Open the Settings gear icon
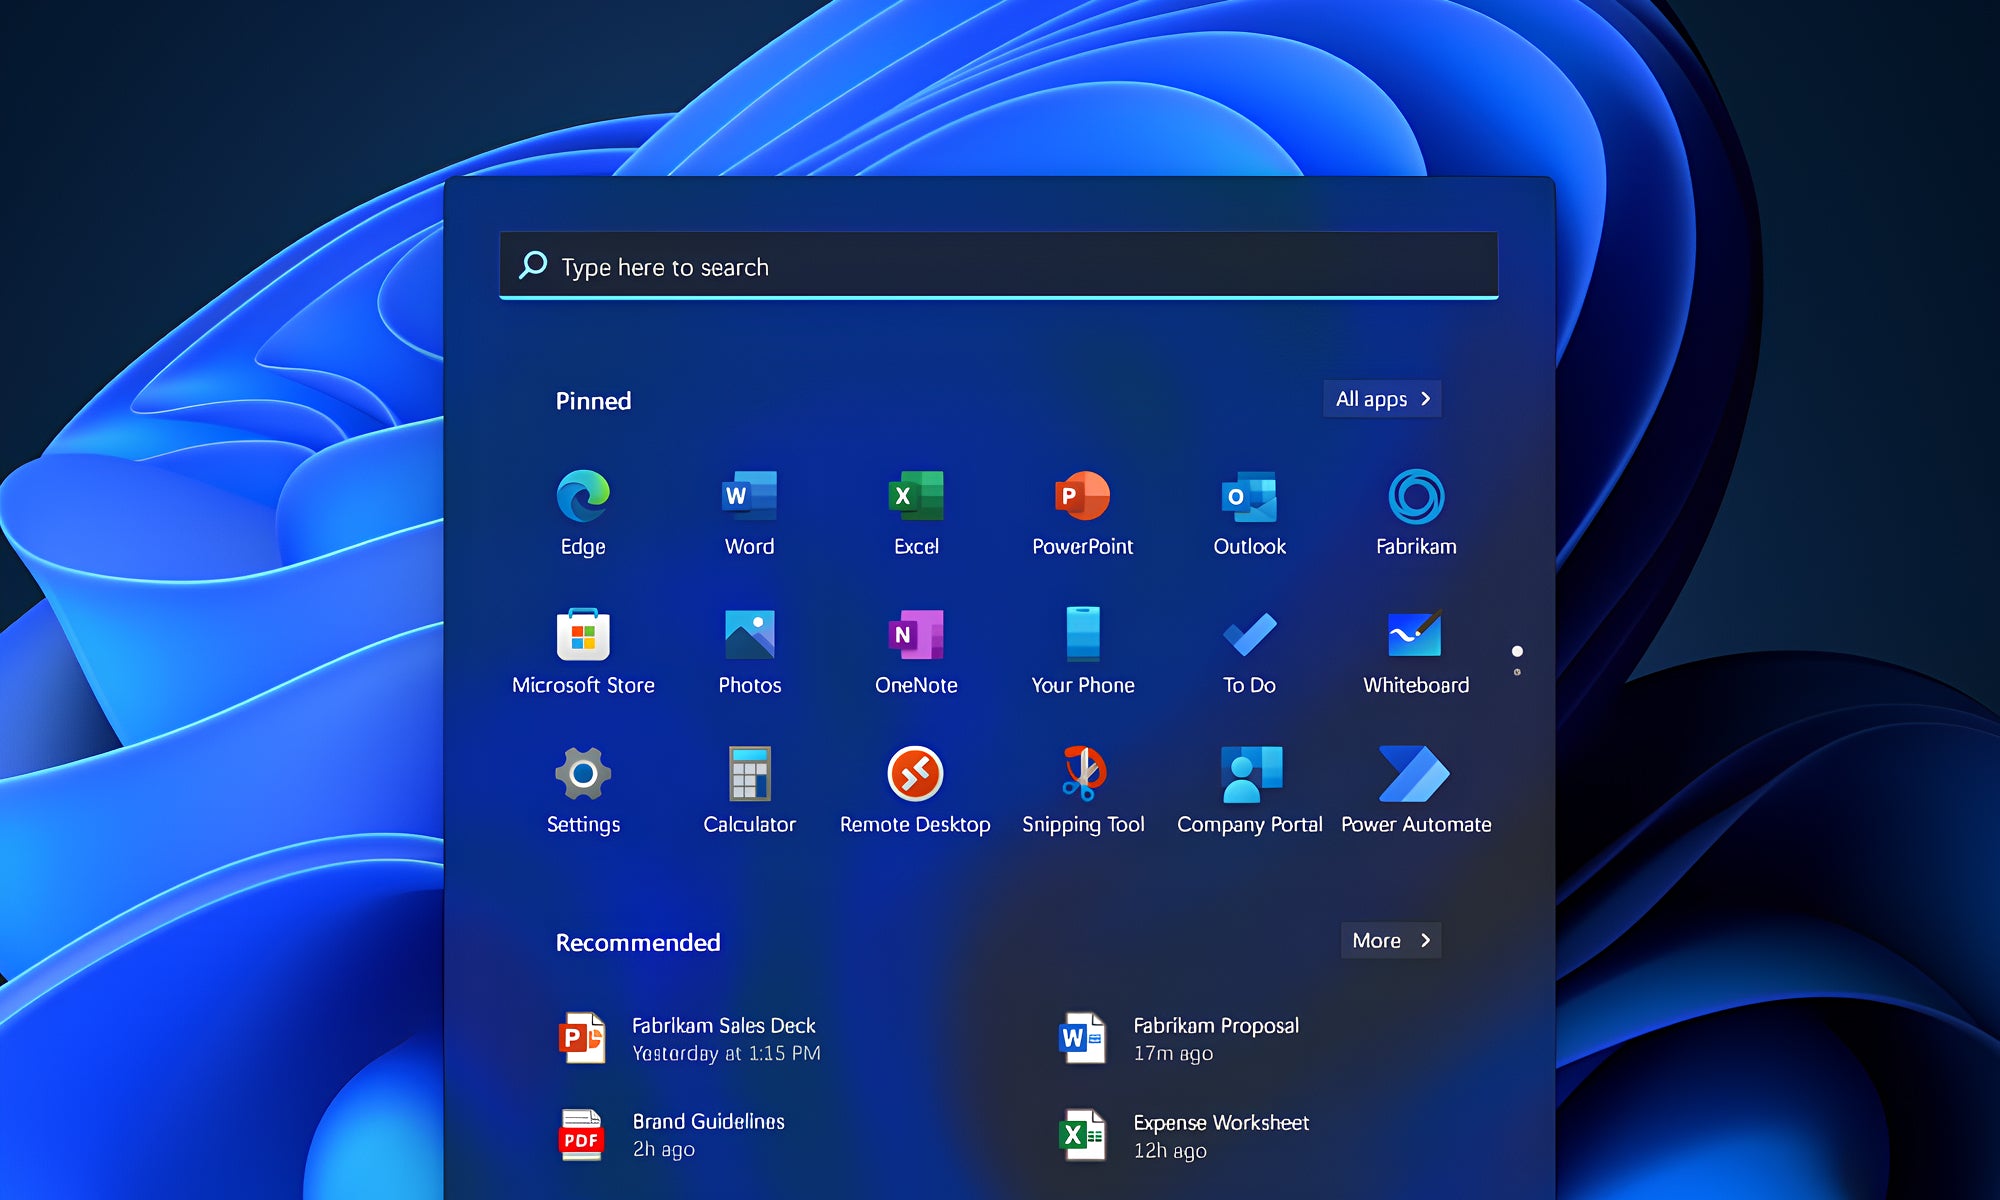Image resolution: width=2000 pixels, height=1200 pixels. pyautogui.click(x=583, y=775)
